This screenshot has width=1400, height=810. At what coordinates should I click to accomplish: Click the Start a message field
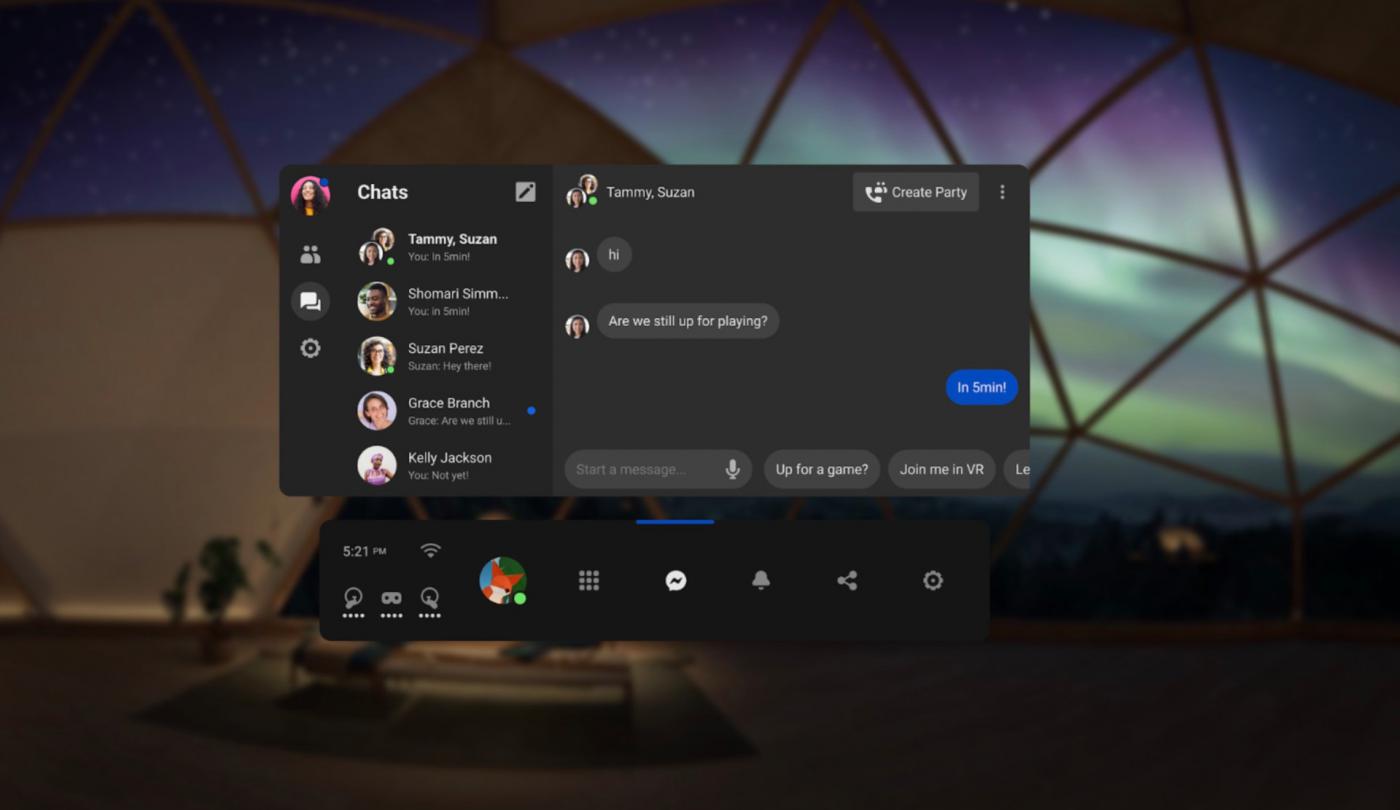(x=658, y=469)
